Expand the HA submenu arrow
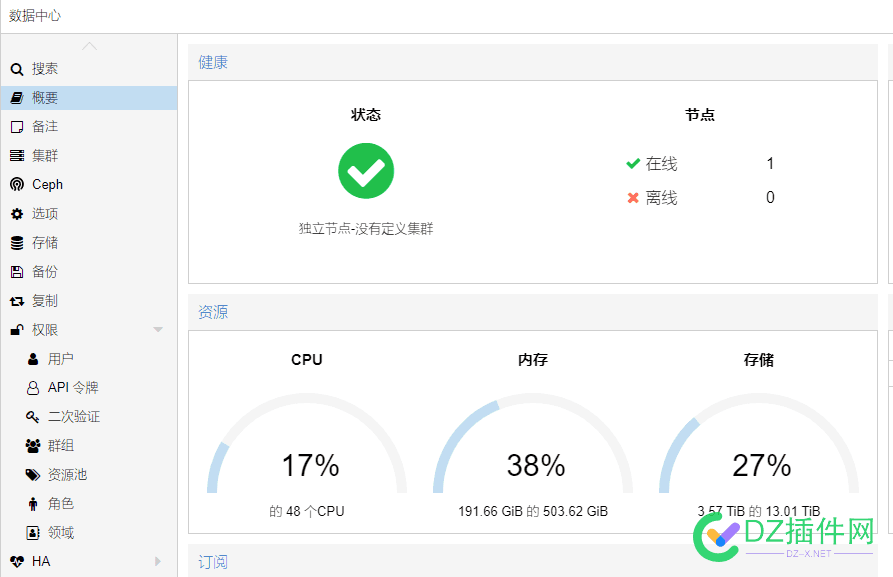The width and height of the screenshot is (893, 577). (x=158, y=562)
